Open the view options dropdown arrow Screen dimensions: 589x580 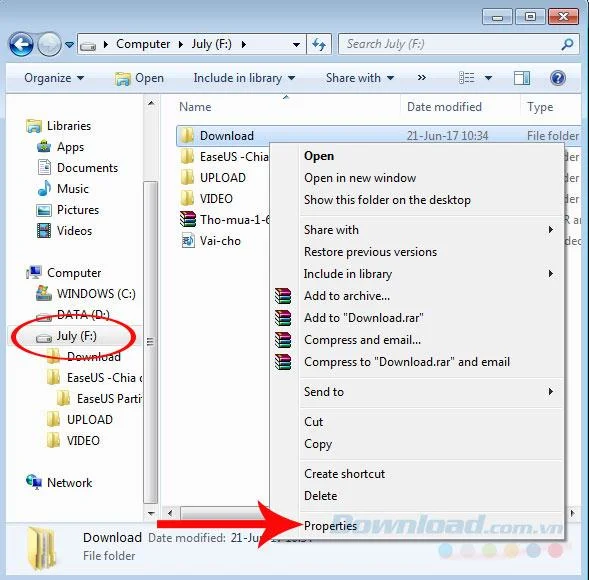pyautogui.click(x=488, y=78)
